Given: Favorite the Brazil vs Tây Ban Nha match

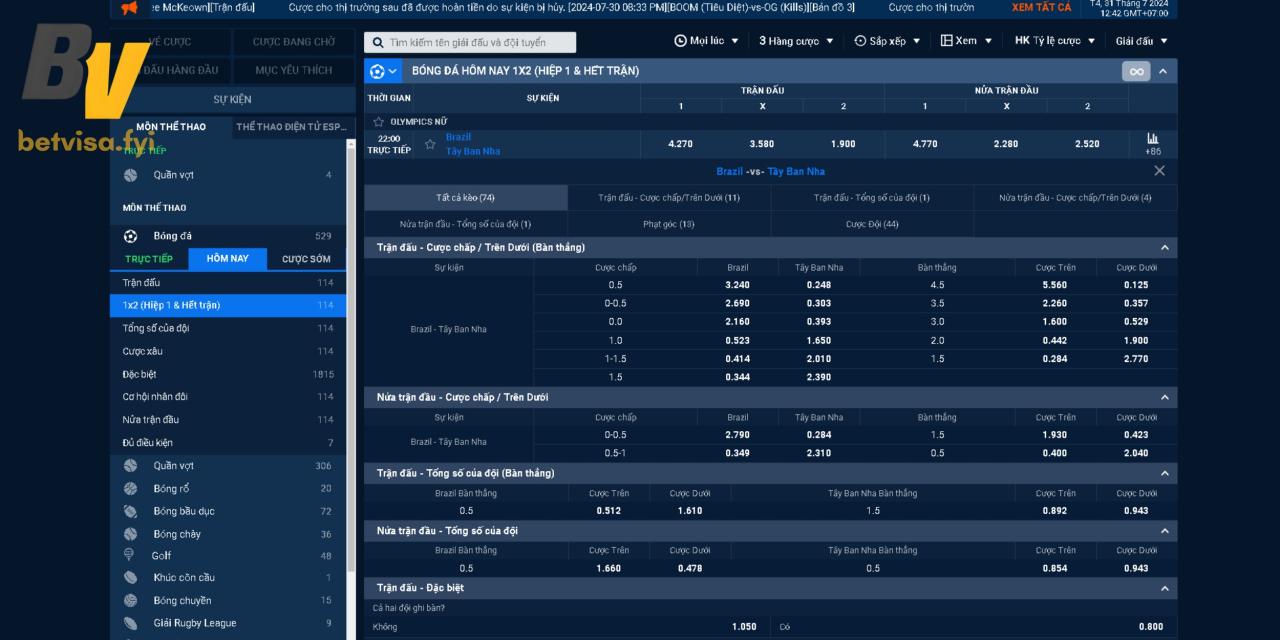Looking at the screenshot, I should [x=430, y=144].
